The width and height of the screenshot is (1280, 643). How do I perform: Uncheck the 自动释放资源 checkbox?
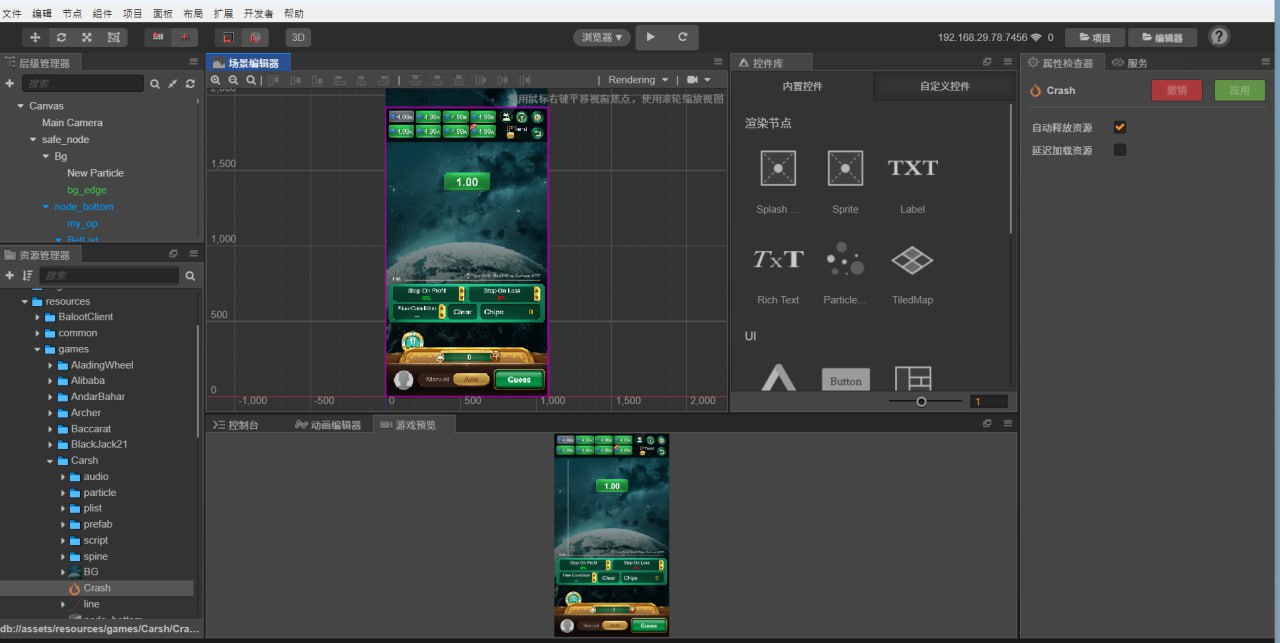[1120, 128]
